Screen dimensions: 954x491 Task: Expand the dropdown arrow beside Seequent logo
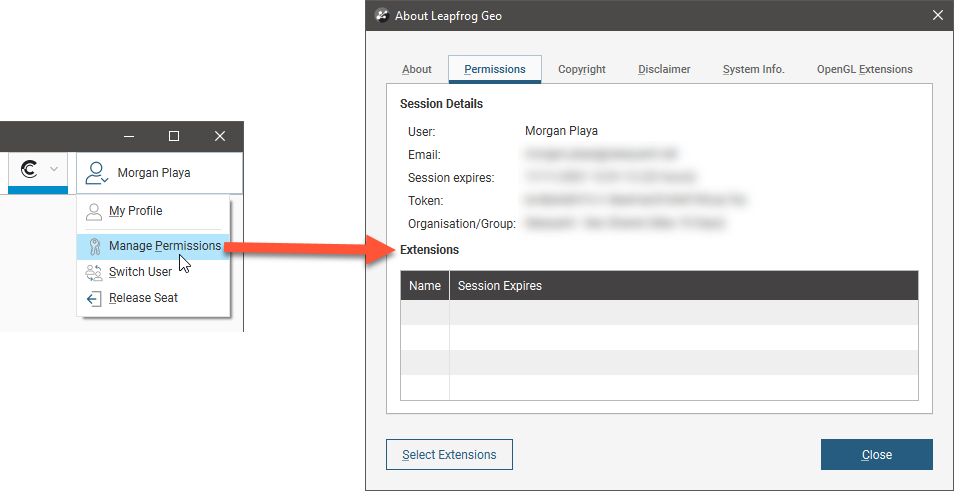[54, 170]
